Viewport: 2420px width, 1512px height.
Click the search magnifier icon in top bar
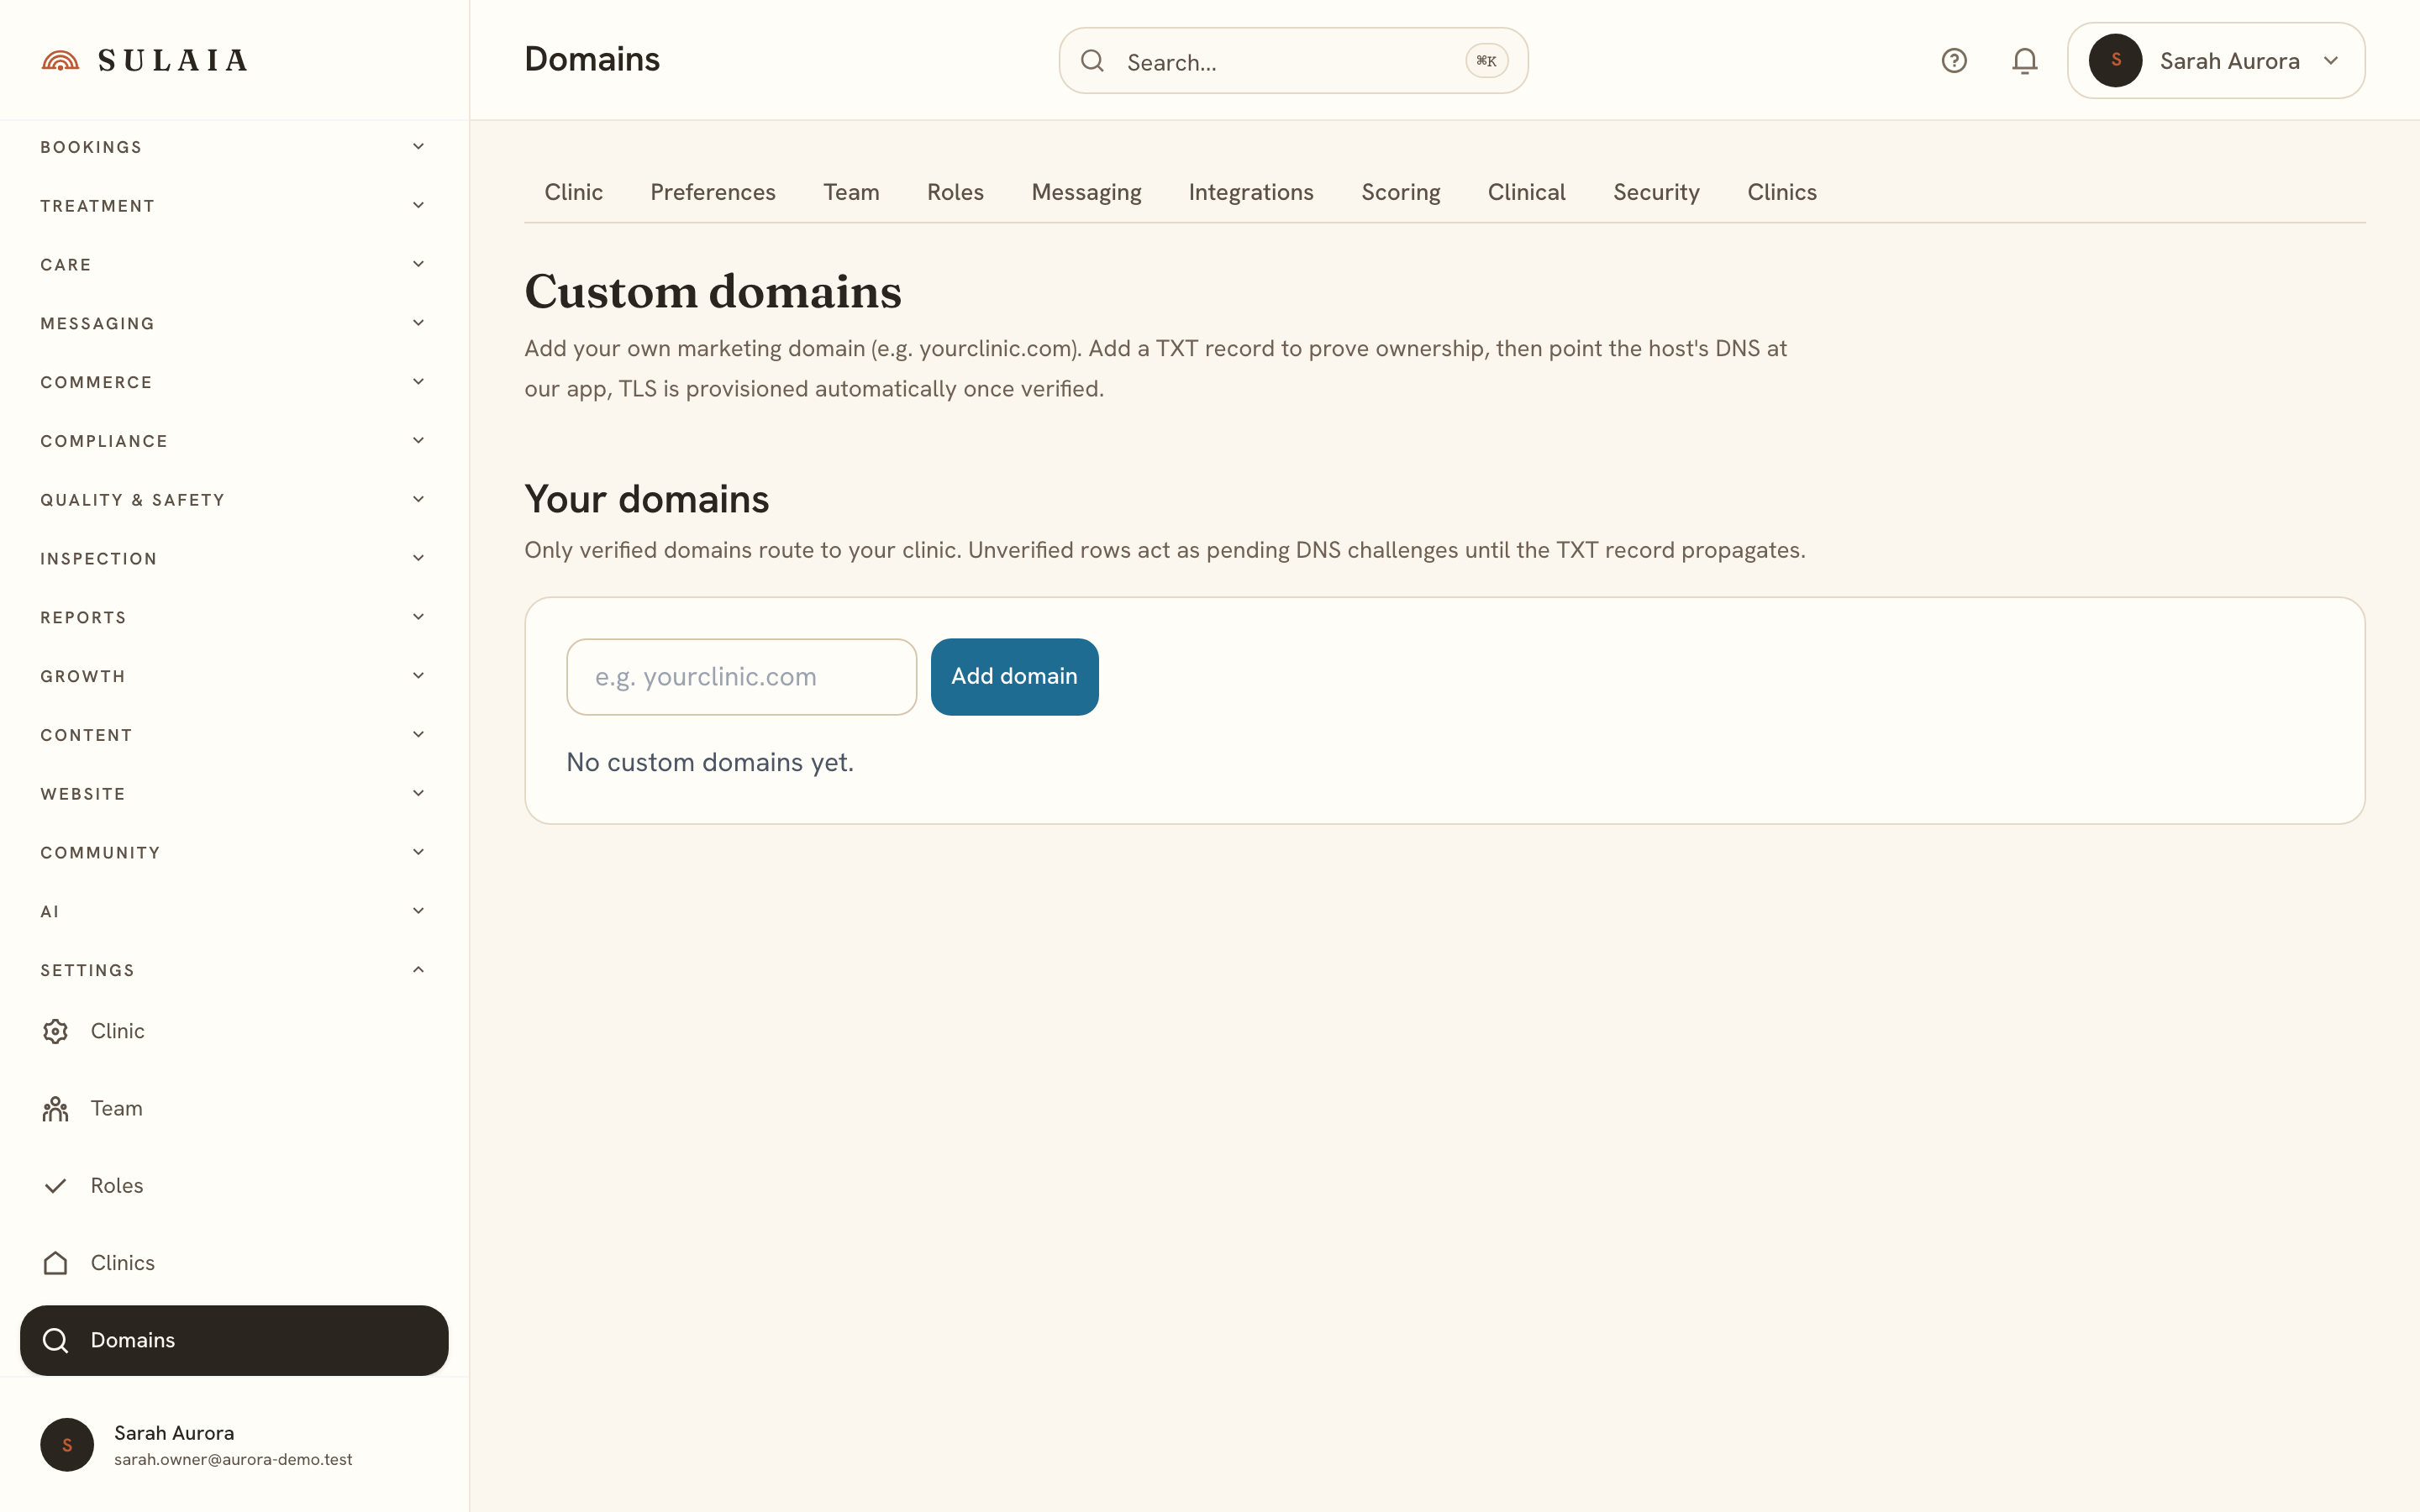(1092, 61)
